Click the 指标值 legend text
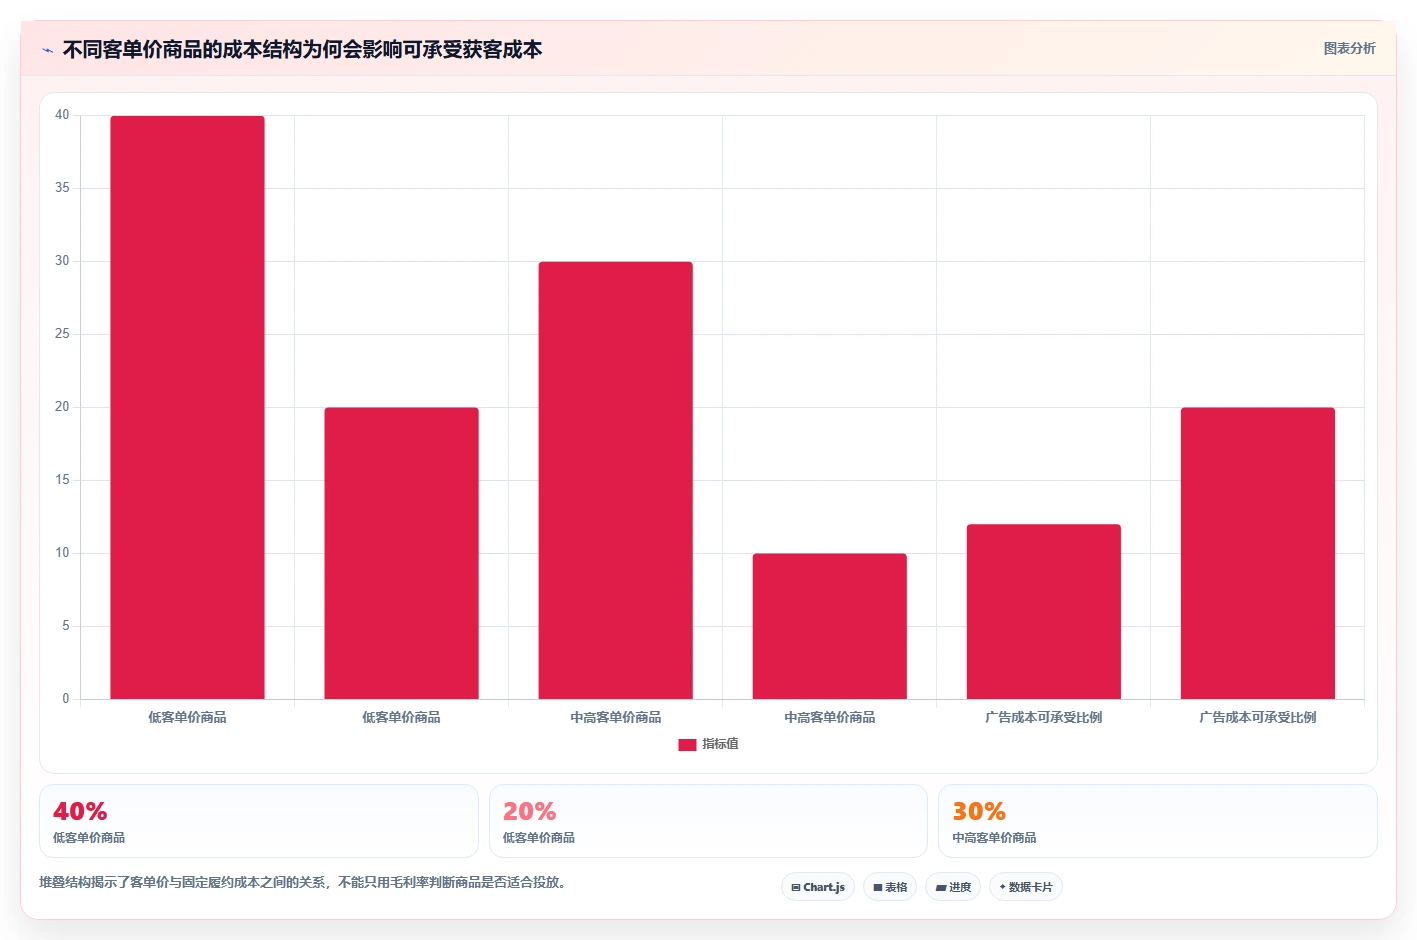 coord(720,744)
